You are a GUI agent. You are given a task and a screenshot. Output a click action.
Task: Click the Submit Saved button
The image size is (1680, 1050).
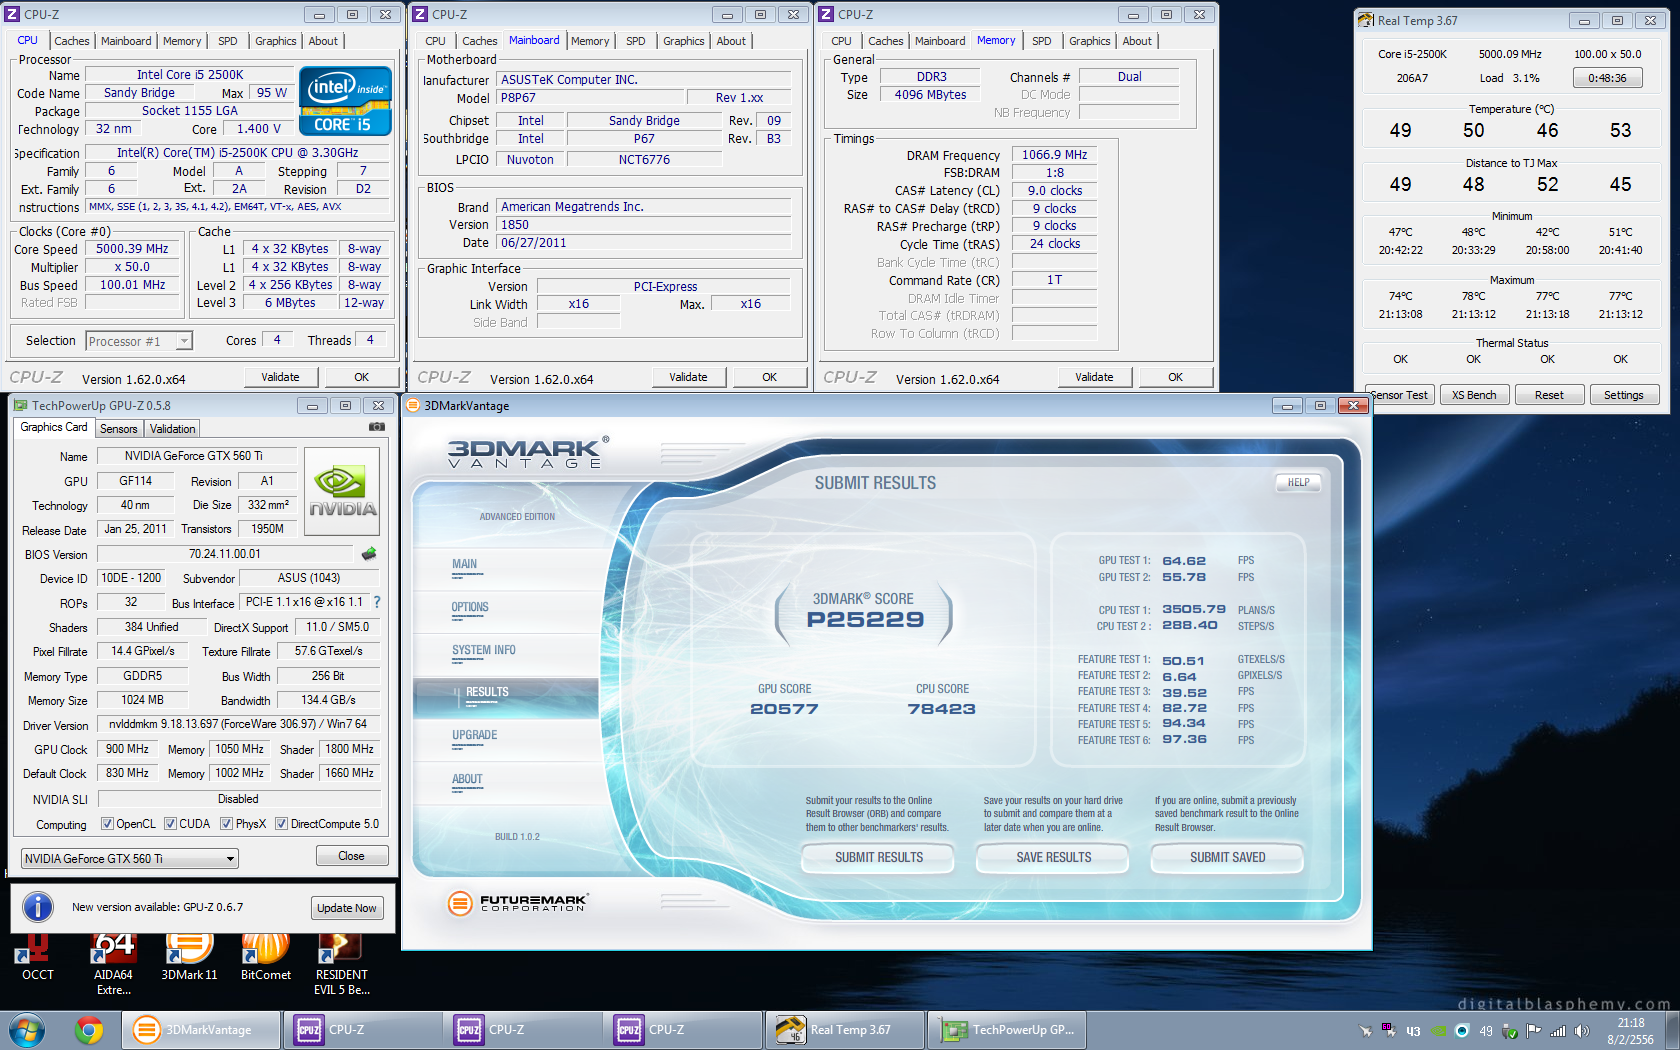pos(1228,857)
